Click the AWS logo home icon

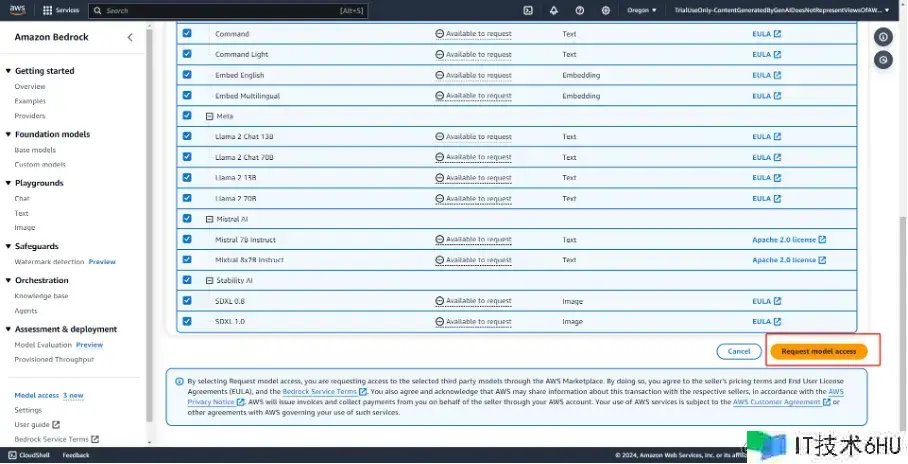tap(19, 10)
